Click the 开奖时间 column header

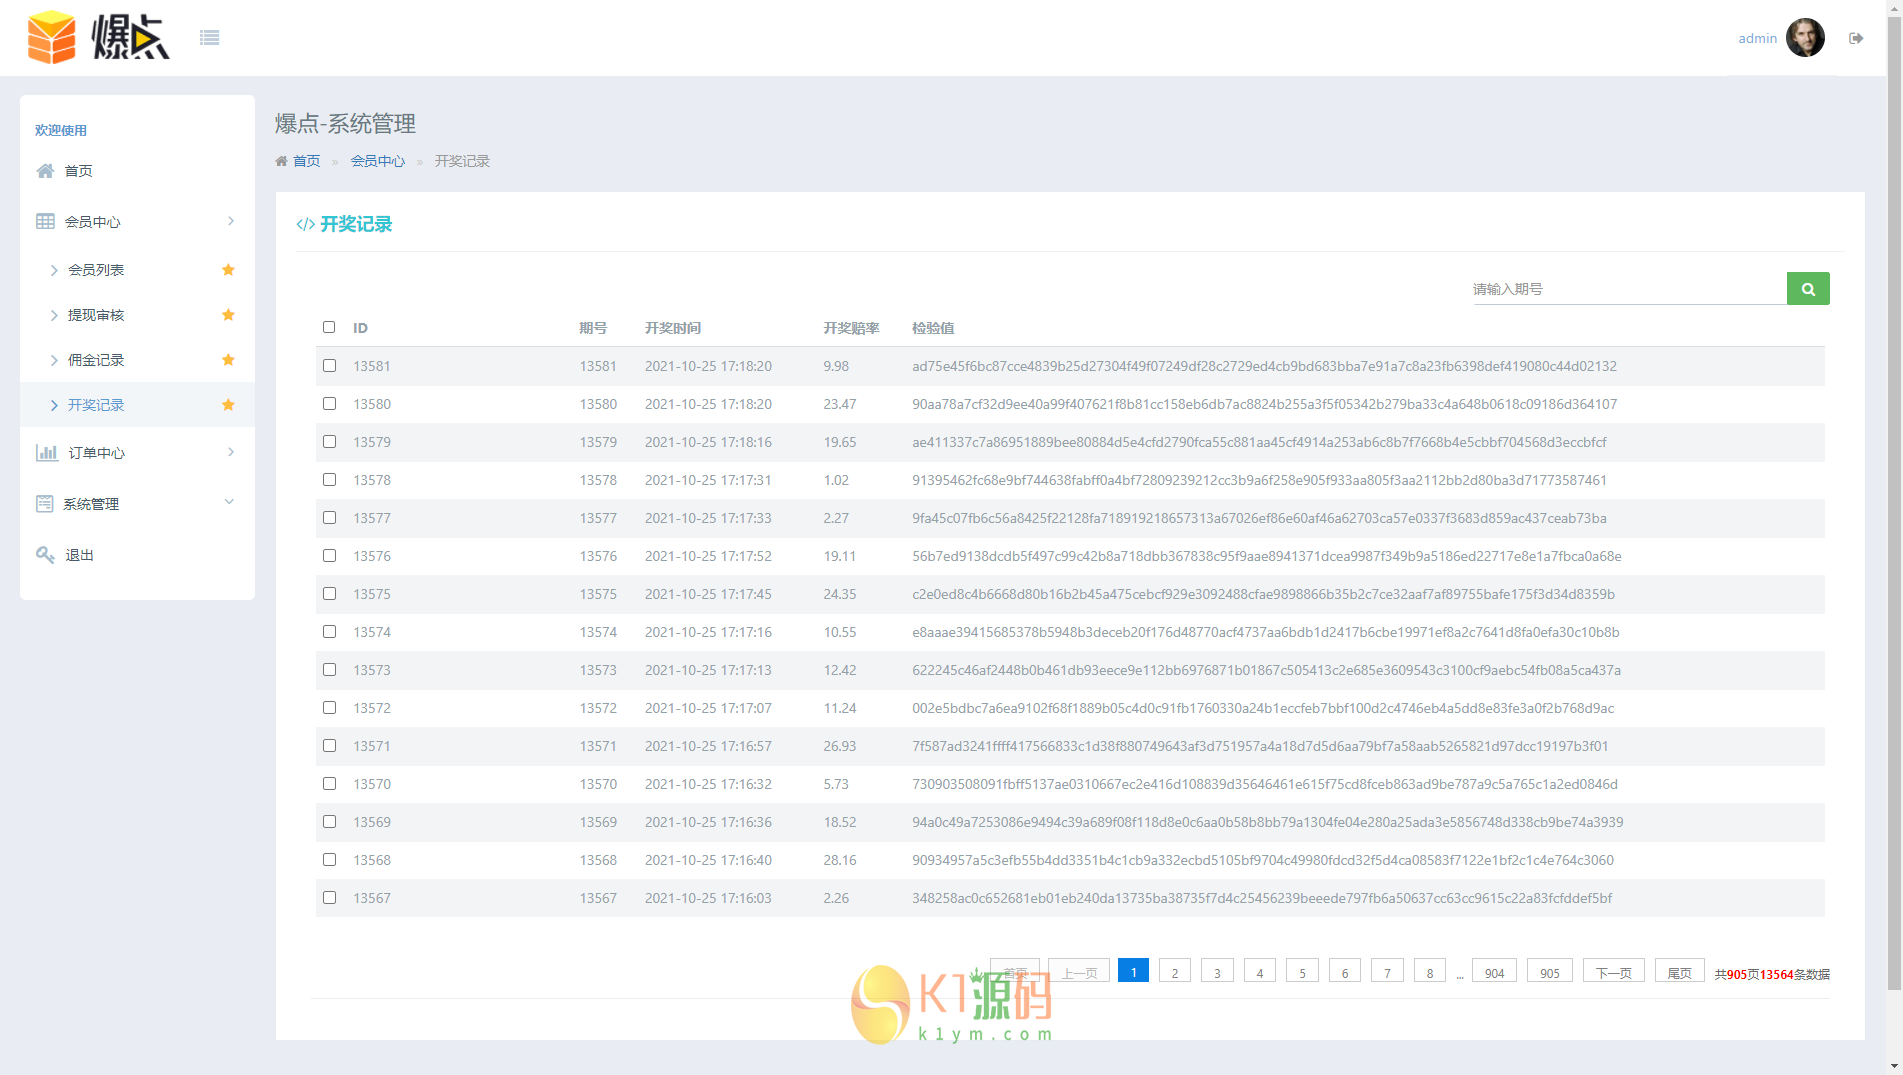673,328
